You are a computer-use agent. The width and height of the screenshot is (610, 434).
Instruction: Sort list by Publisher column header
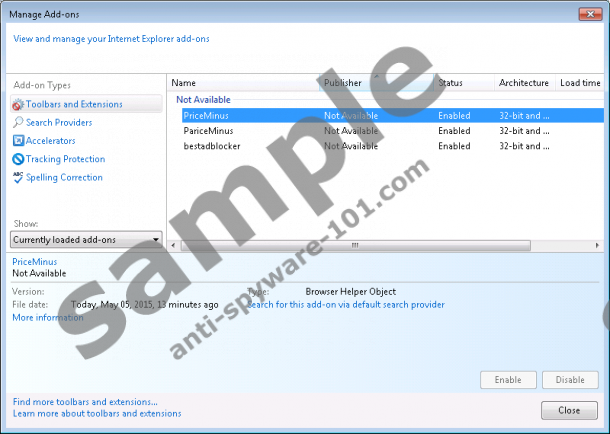pyautogui.click(x=343, y=83)
